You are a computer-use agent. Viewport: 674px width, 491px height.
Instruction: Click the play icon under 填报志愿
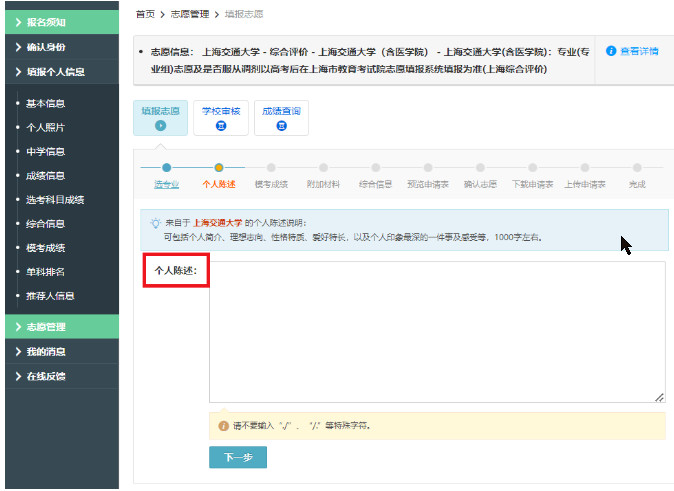pyautogui.click(x=160, y=126)
